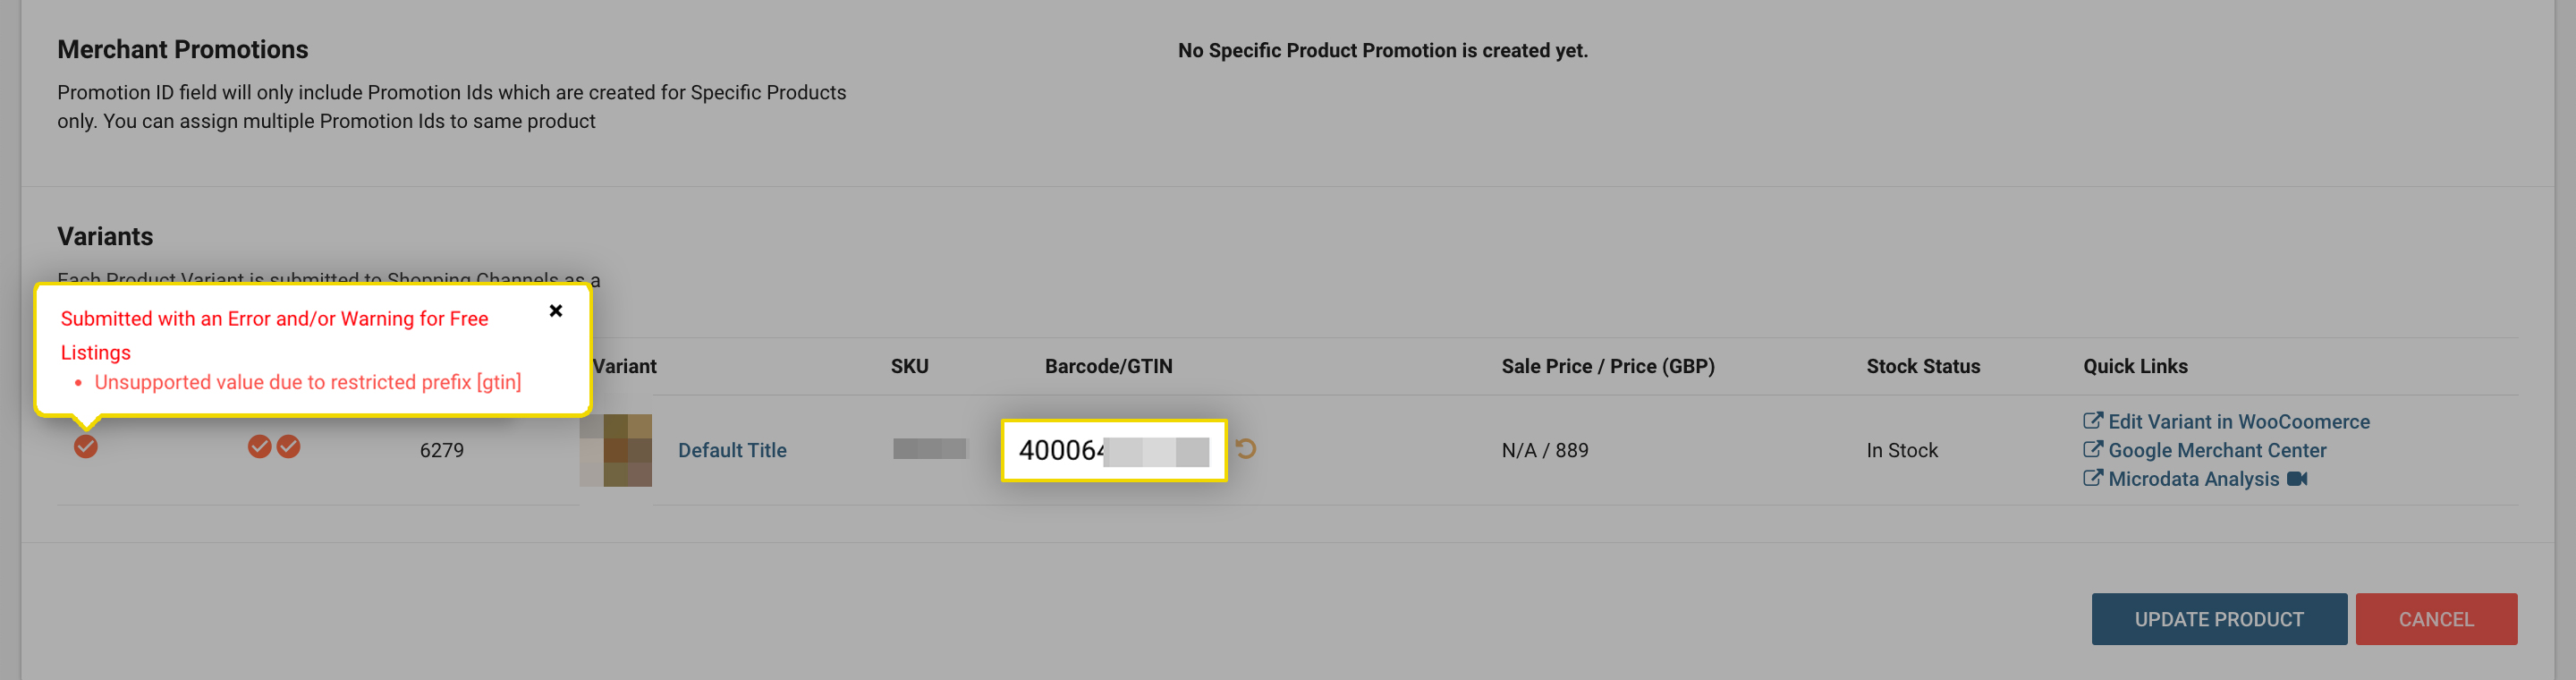Screen dimensions: 2576x680
Task: Click the blurred SKU value
Action: pyautogui.click(x=930, y=449)
